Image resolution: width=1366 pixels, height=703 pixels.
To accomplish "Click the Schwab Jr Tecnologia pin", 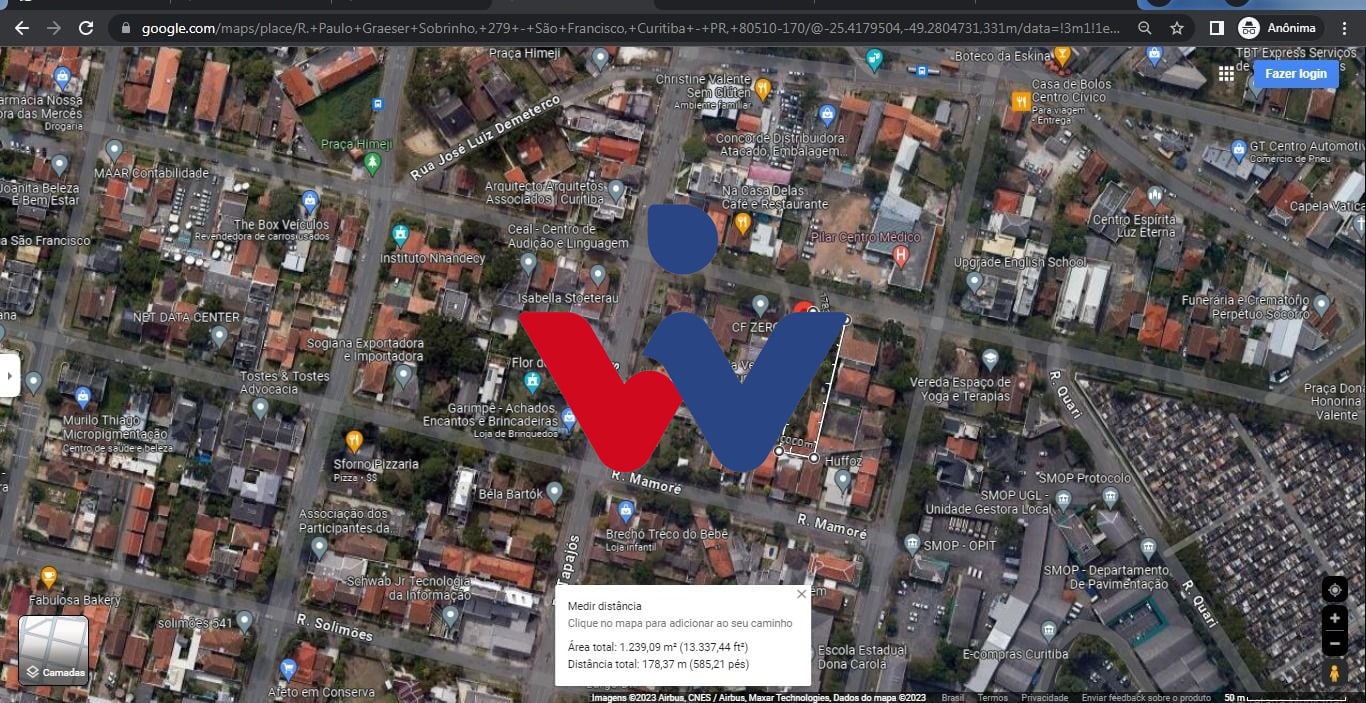I will [x=450, y=615].
